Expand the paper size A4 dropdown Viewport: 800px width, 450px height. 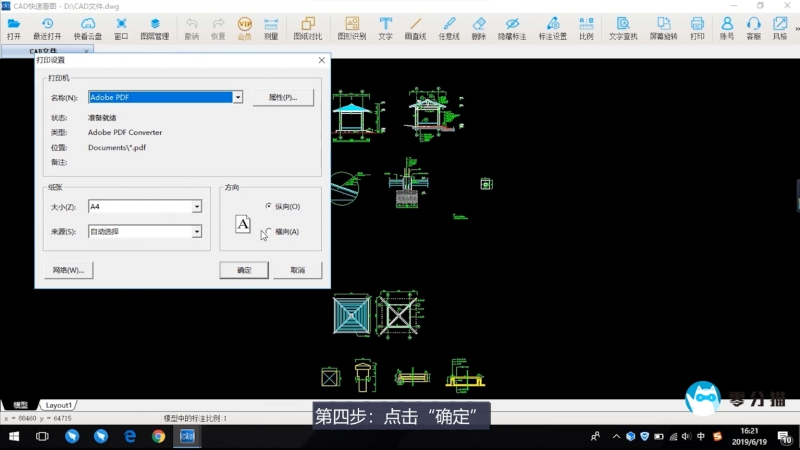tap(197, 207)
